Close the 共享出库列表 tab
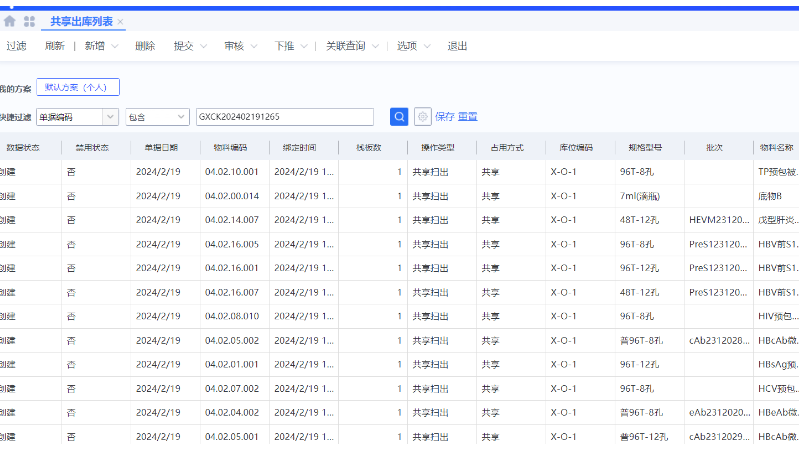 click(120, 22)
